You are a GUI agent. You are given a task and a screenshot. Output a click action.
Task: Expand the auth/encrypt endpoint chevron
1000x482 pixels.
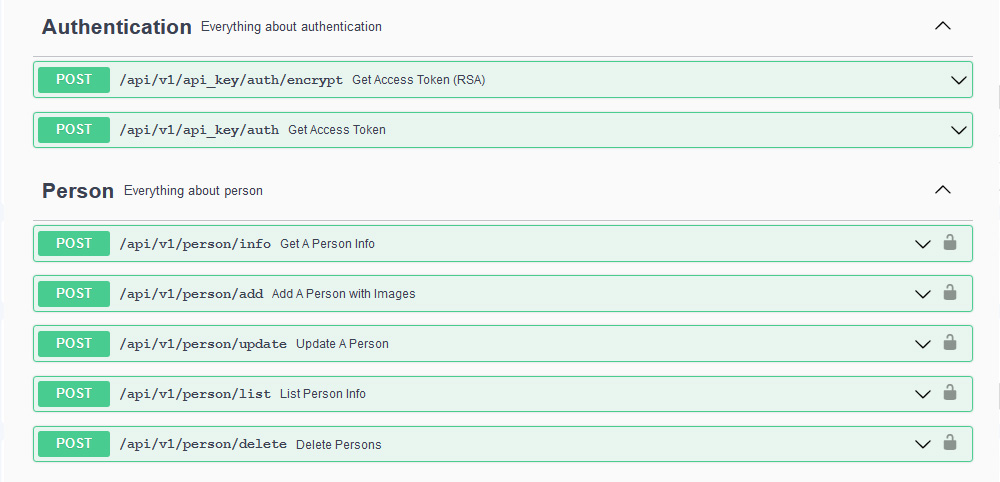[959, 80]
